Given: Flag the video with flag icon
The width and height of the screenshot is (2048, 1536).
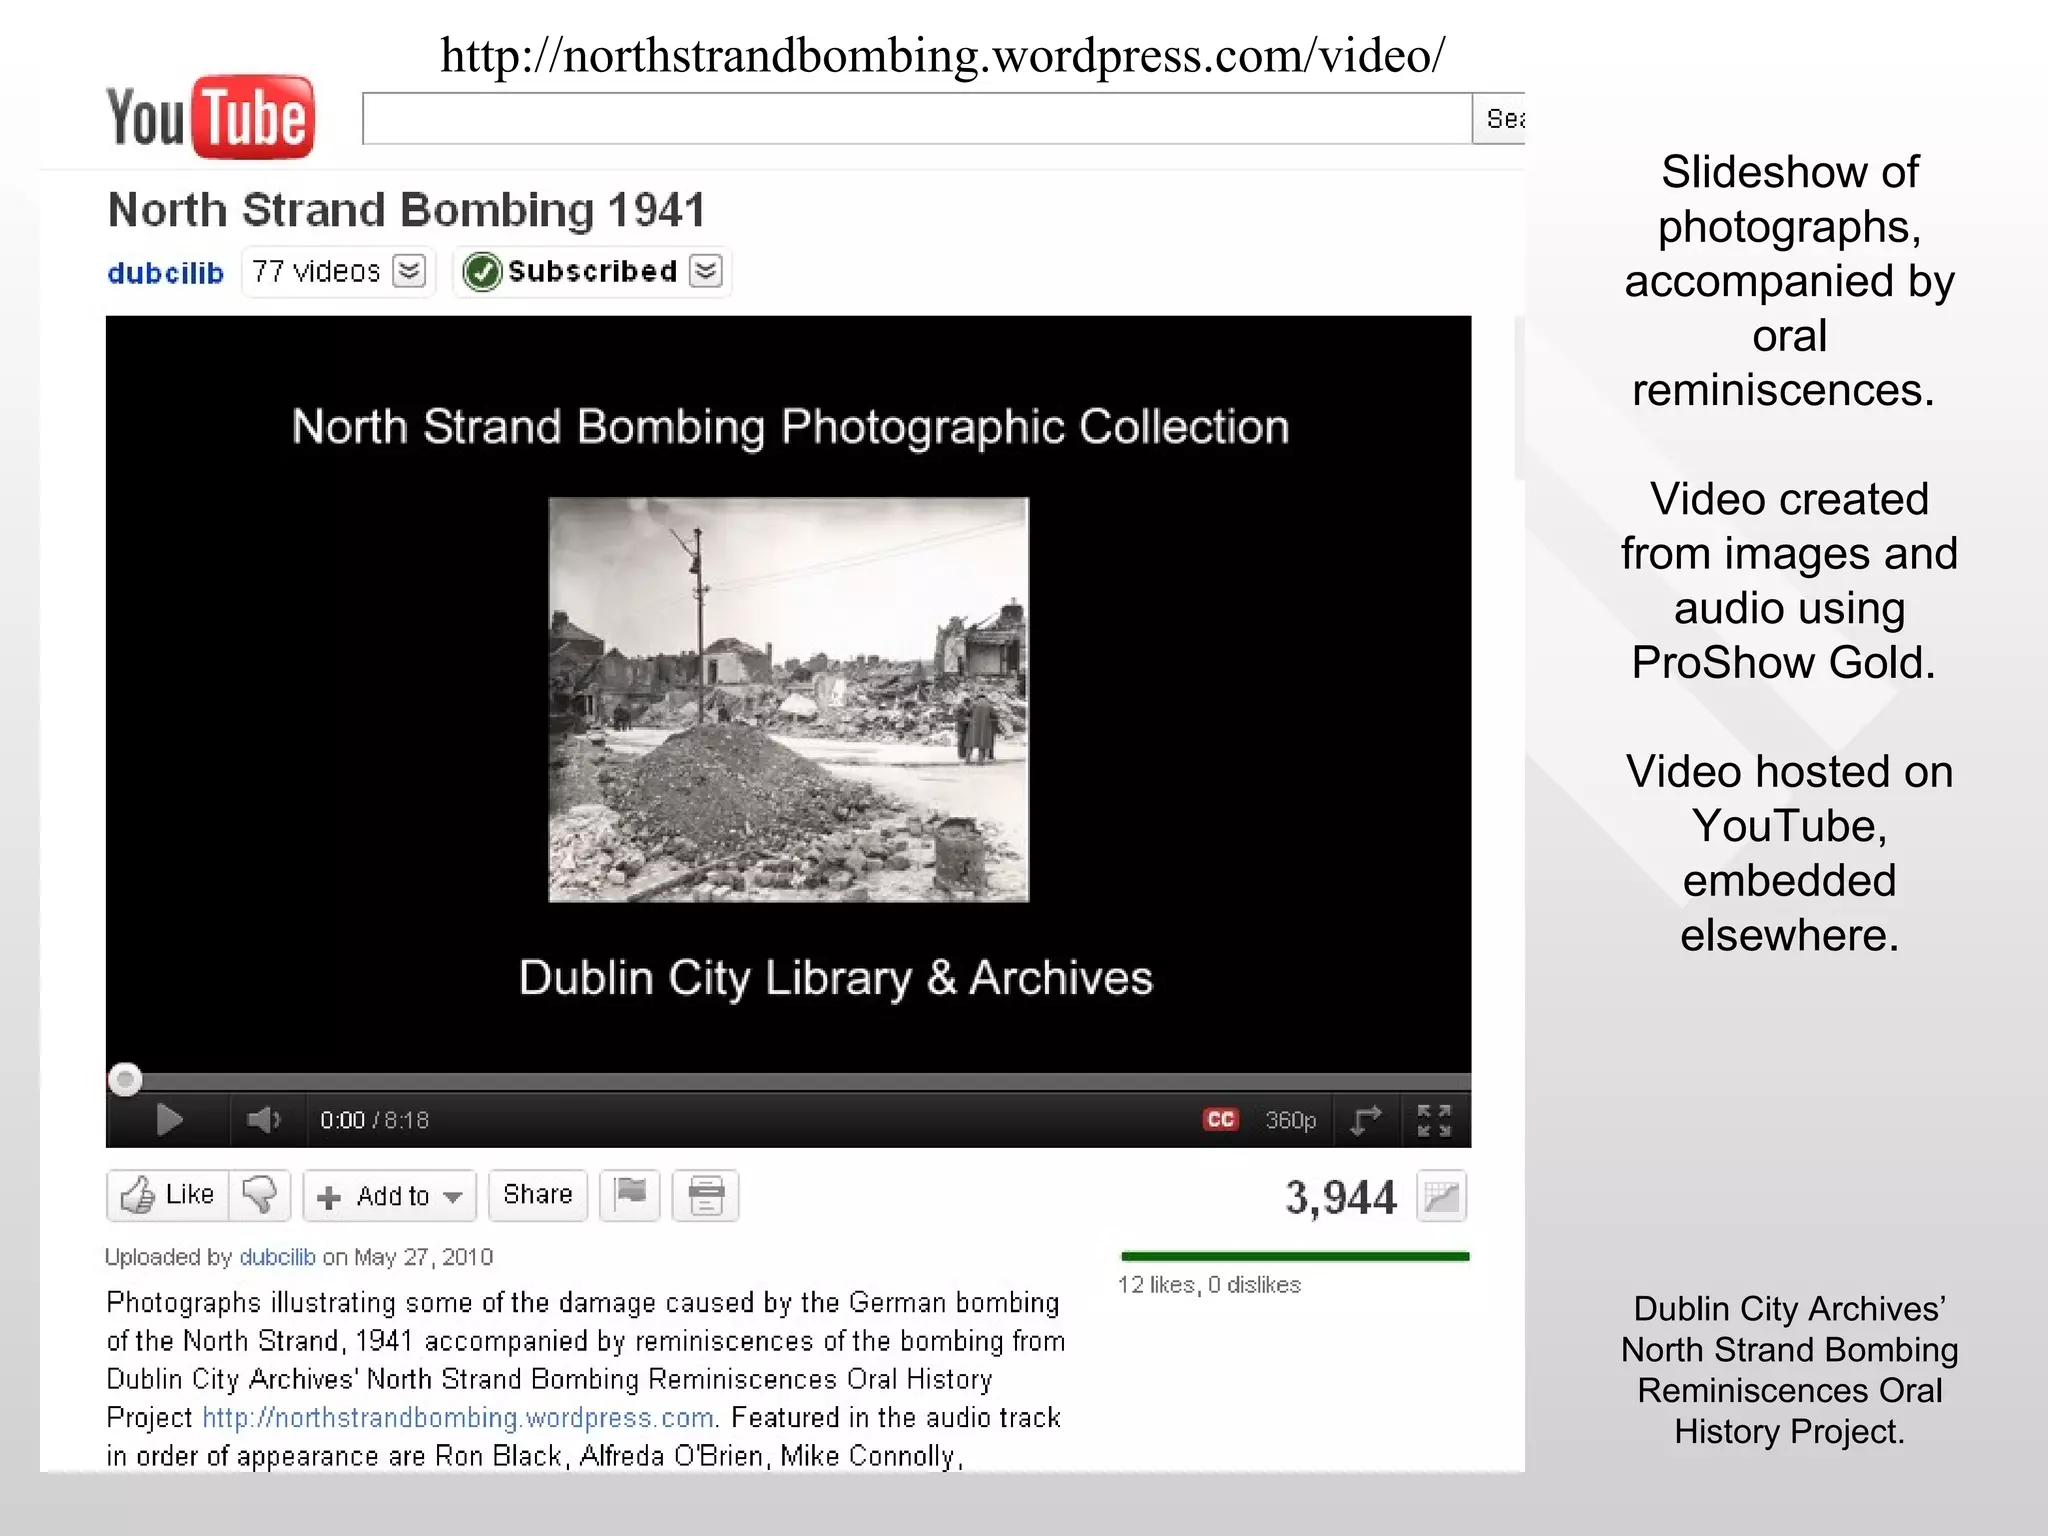Looking at the screenshot, I should (x=630, y=1195).
